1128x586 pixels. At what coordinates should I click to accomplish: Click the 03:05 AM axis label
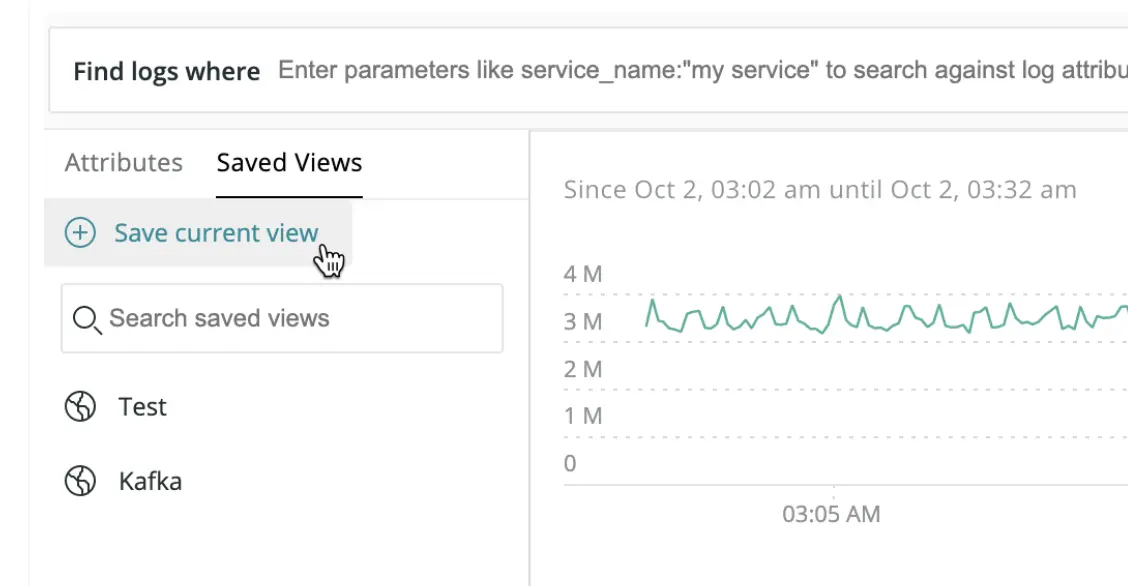pyautogui.click(x=832, y=513)
